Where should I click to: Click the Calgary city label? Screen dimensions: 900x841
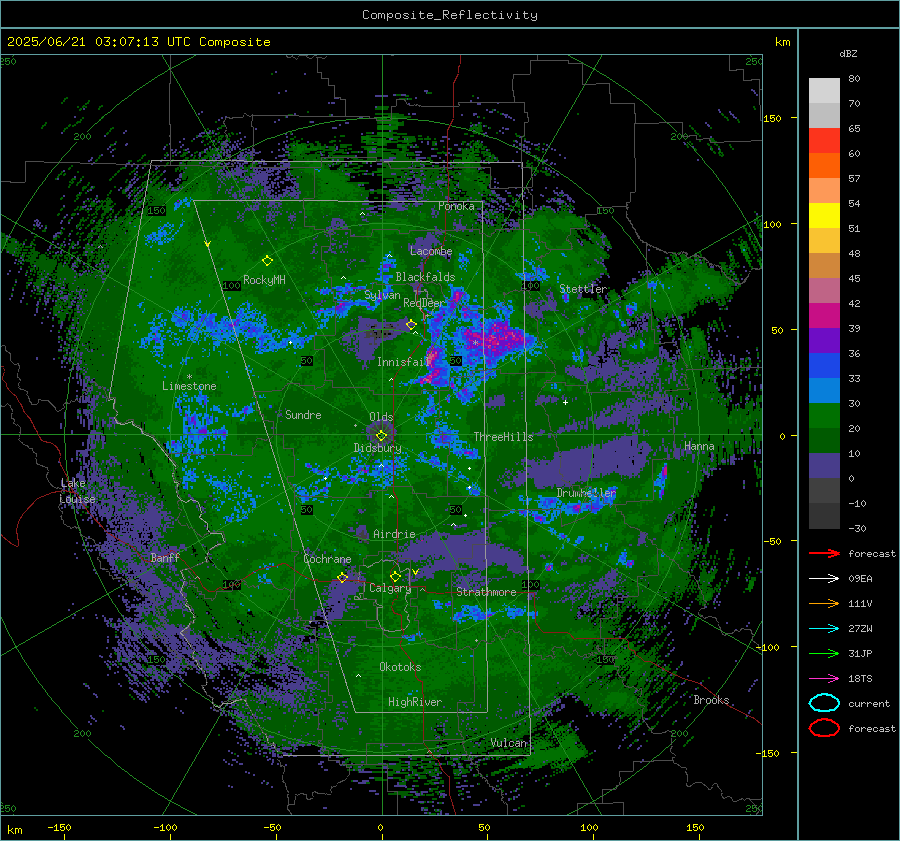click(x=390, y=588)
